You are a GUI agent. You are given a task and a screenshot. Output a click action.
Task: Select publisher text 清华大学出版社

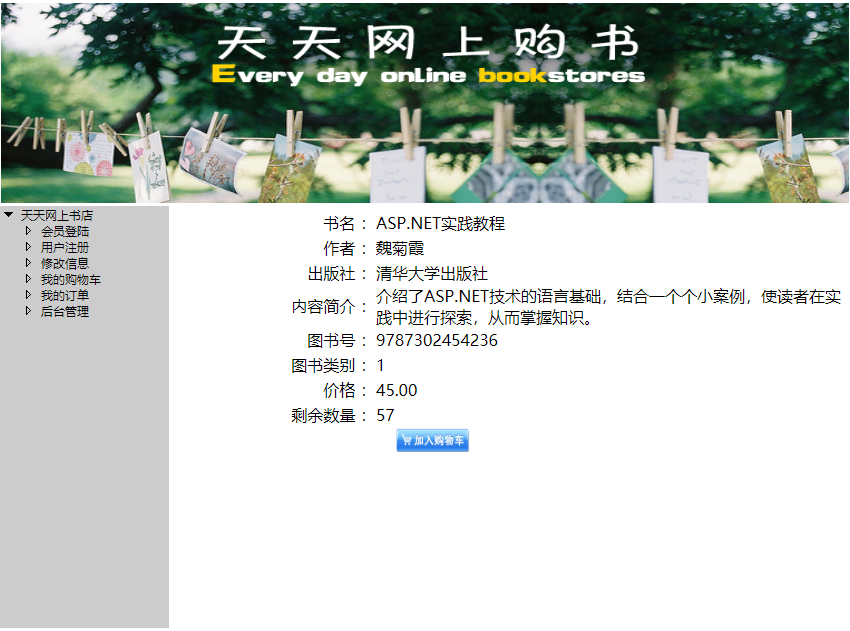click(x=432, y=274)
